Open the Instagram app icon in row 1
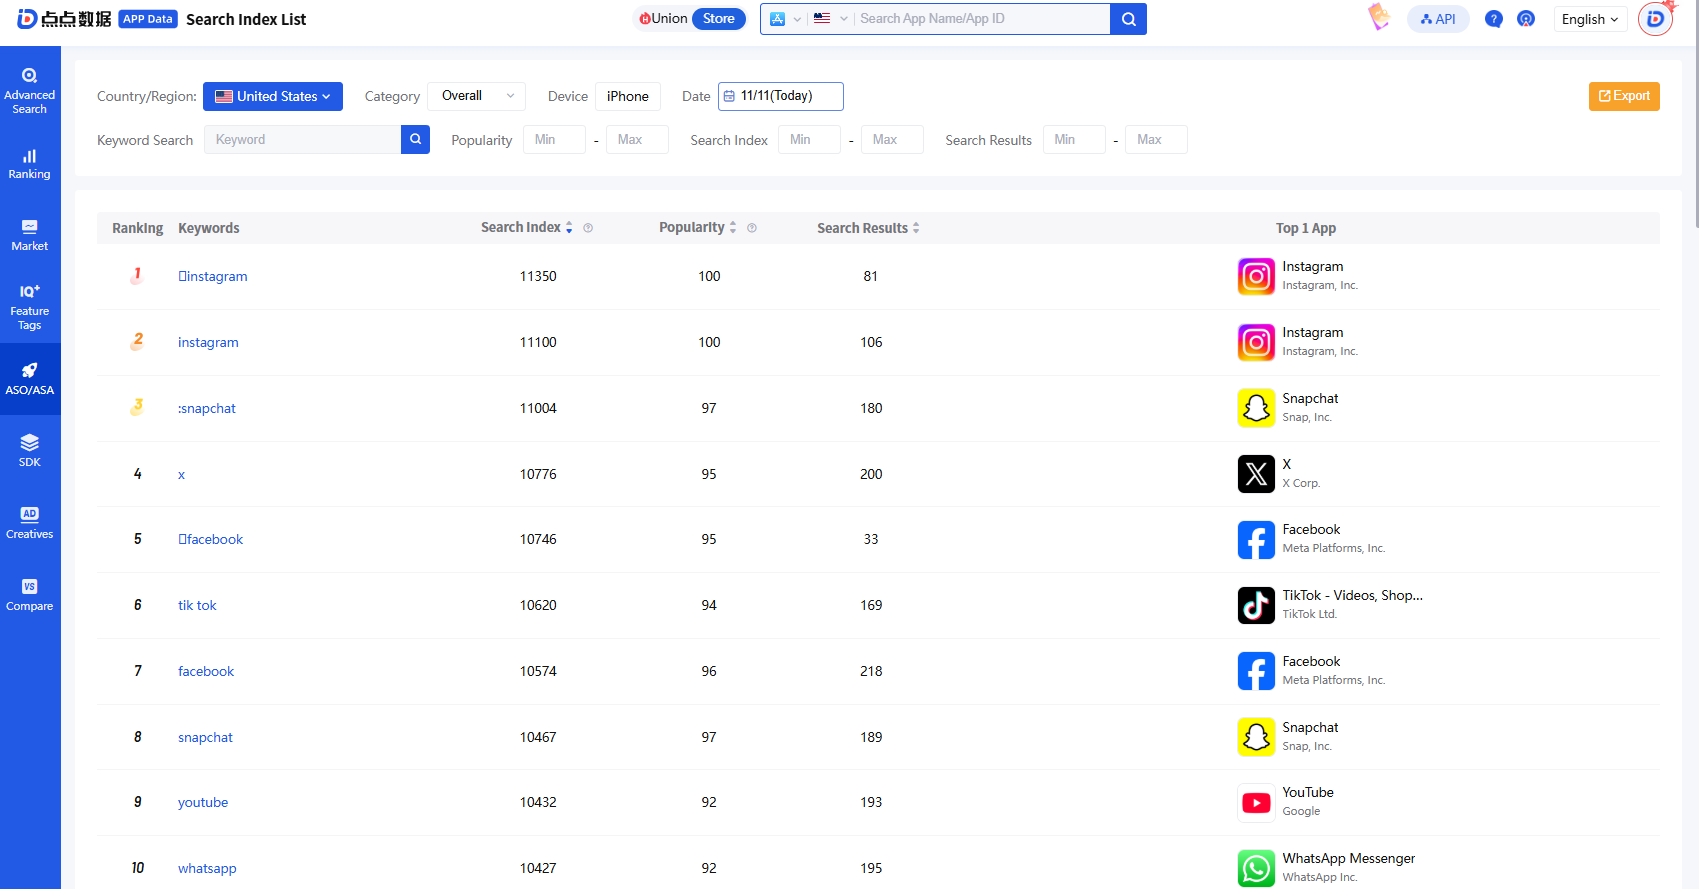This screenshot has height=889, width=1699. (1256, 276)
